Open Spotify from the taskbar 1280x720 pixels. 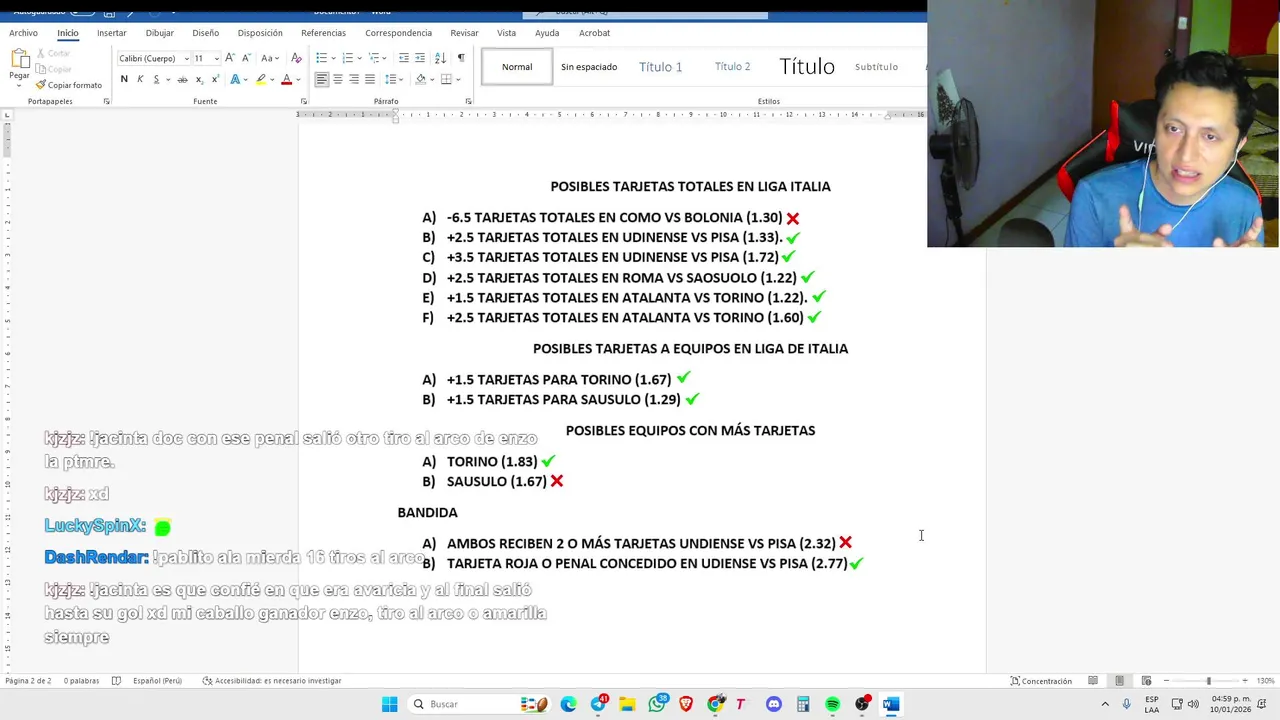pos(832,704)
